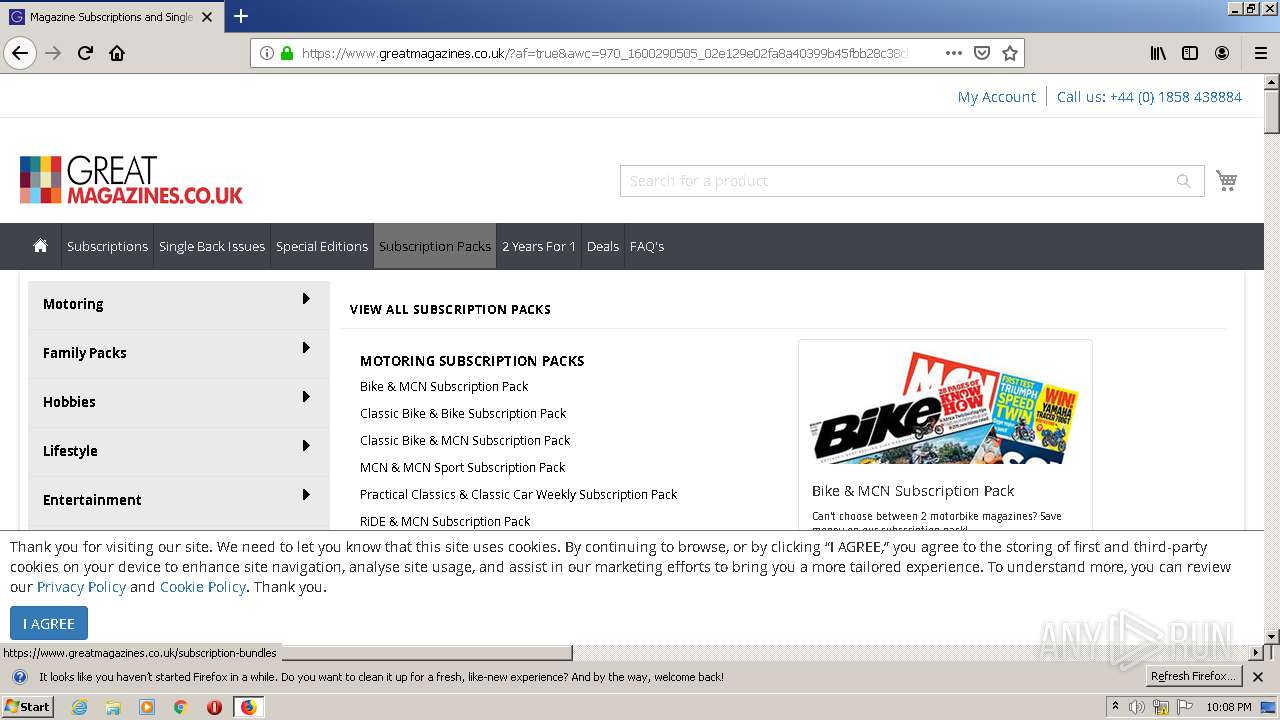Click the GreatMagazines.co.uk logo
The height and width of the screenshot is (720, 1280).
[x=131, y=180]
